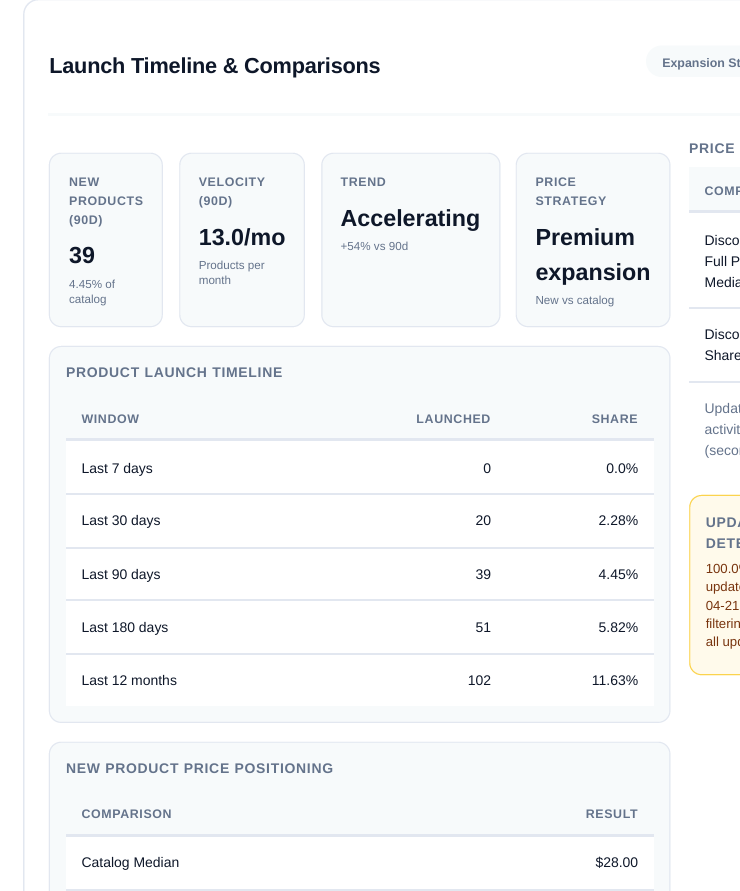Select the Premium expansion strategy card
The width and height of the screenshot is (740, 891).
point(593,240)
